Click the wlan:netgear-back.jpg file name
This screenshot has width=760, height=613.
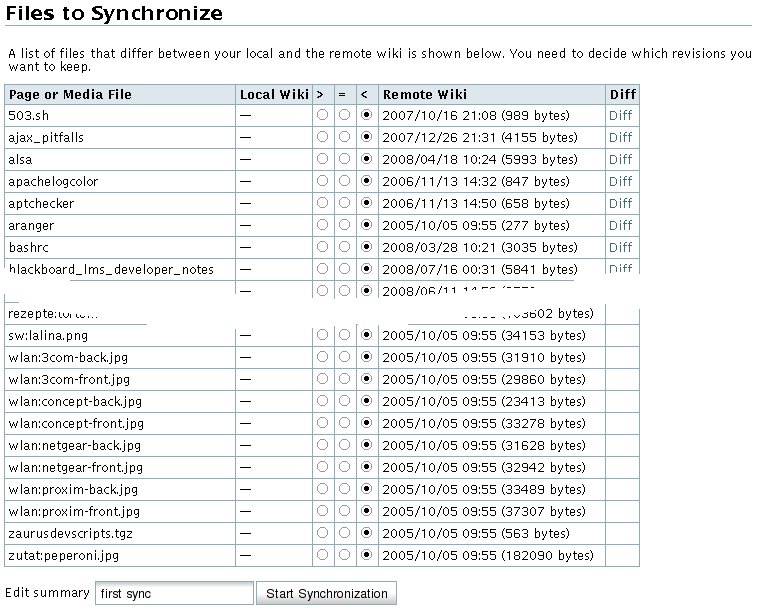(75, 445)
